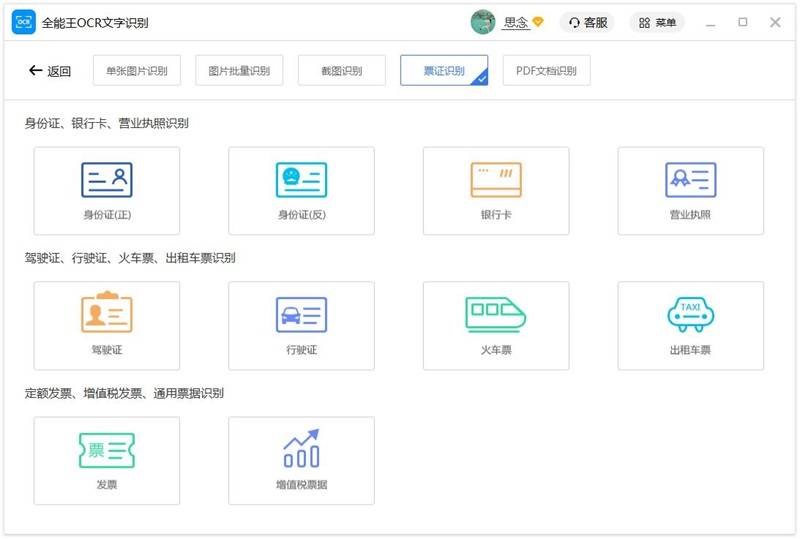This screenshot has width=800, height=539.
Task: Click the VIP diamond badge
Action: (538, 22)
